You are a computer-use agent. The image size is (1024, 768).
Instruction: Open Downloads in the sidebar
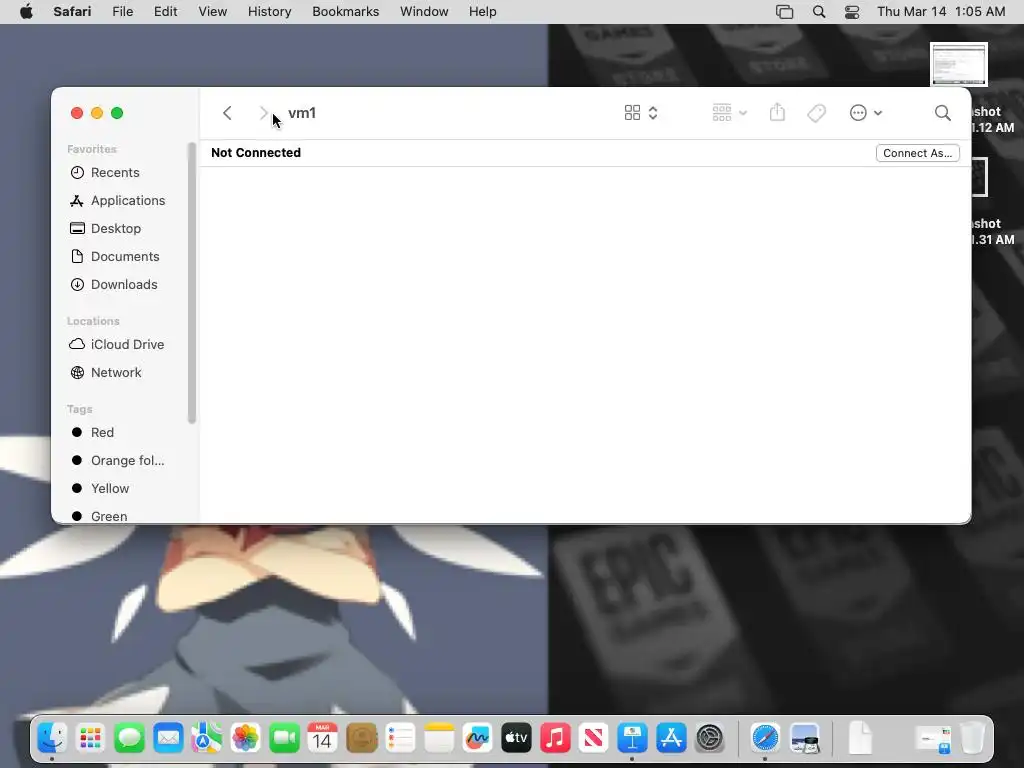114,285
